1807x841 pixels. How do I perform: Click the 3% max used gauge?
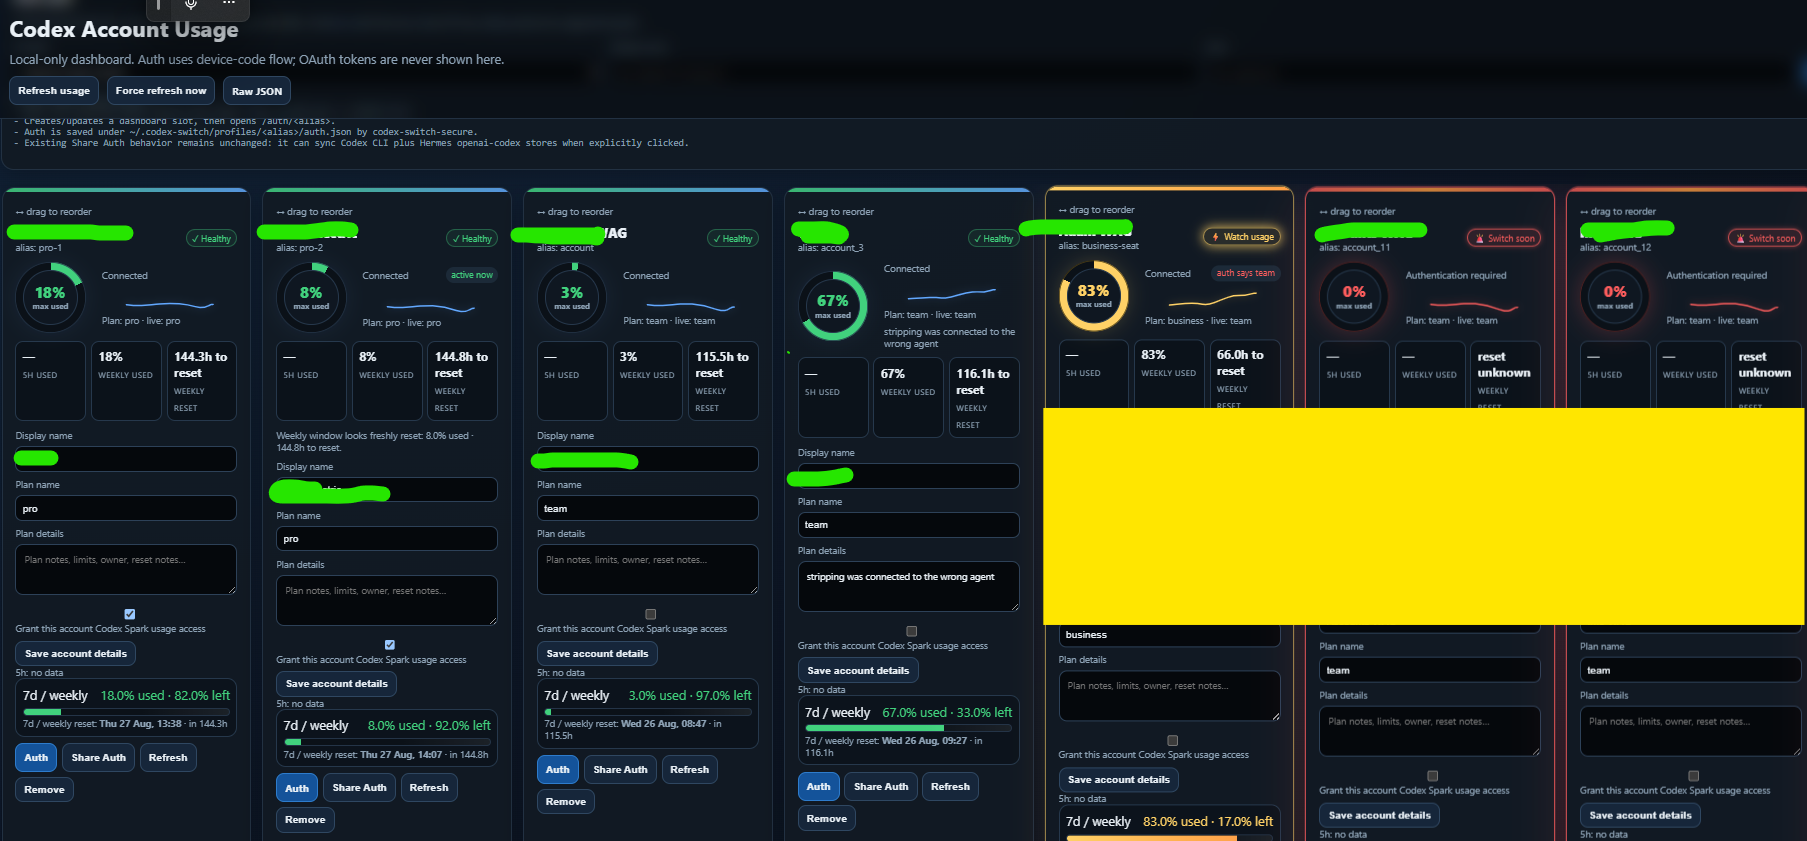click(x=572, y=297)
